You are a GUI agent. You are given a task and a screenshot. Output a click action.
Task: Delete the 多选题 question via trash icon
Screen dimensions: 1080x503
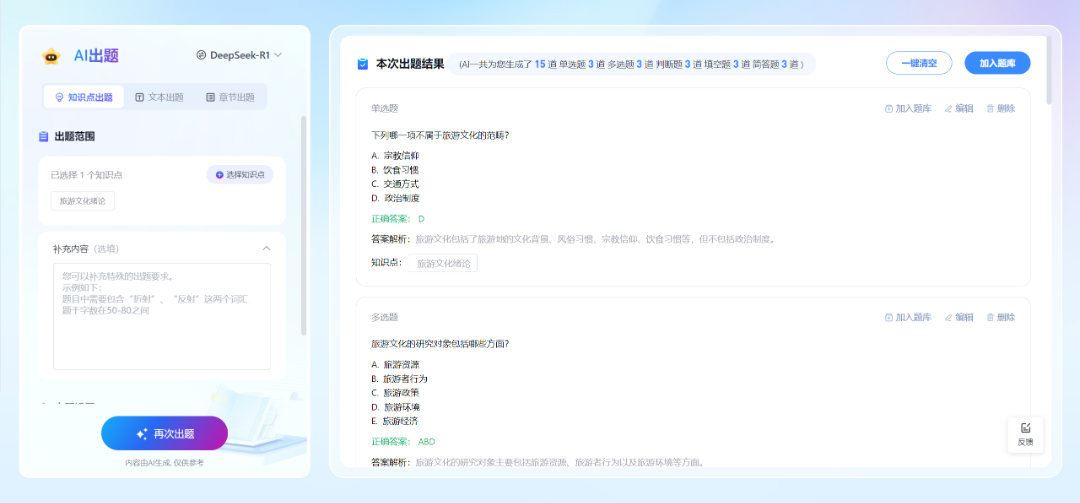990,317
